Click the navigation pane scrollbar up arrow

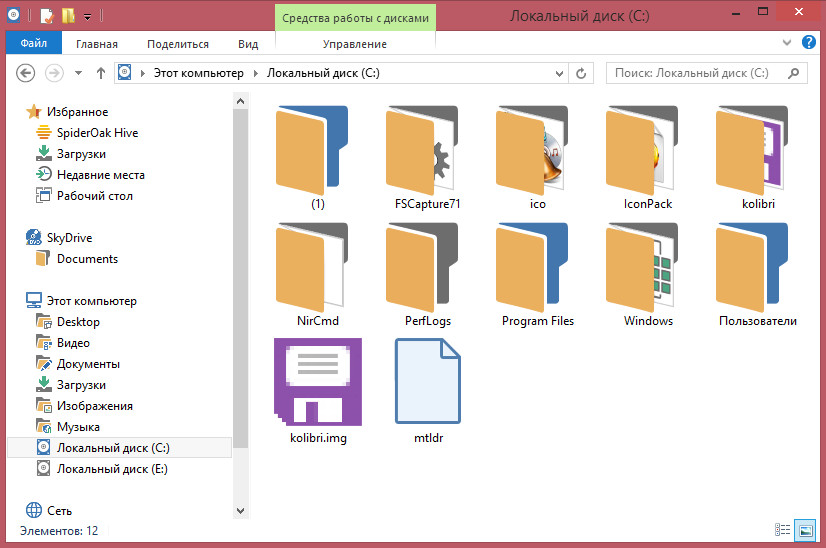(241, 101)
